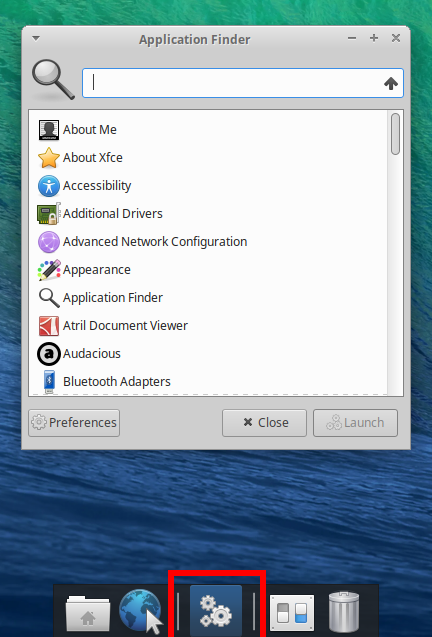
Task: Close window with title bar X
Action: (396, 38)
